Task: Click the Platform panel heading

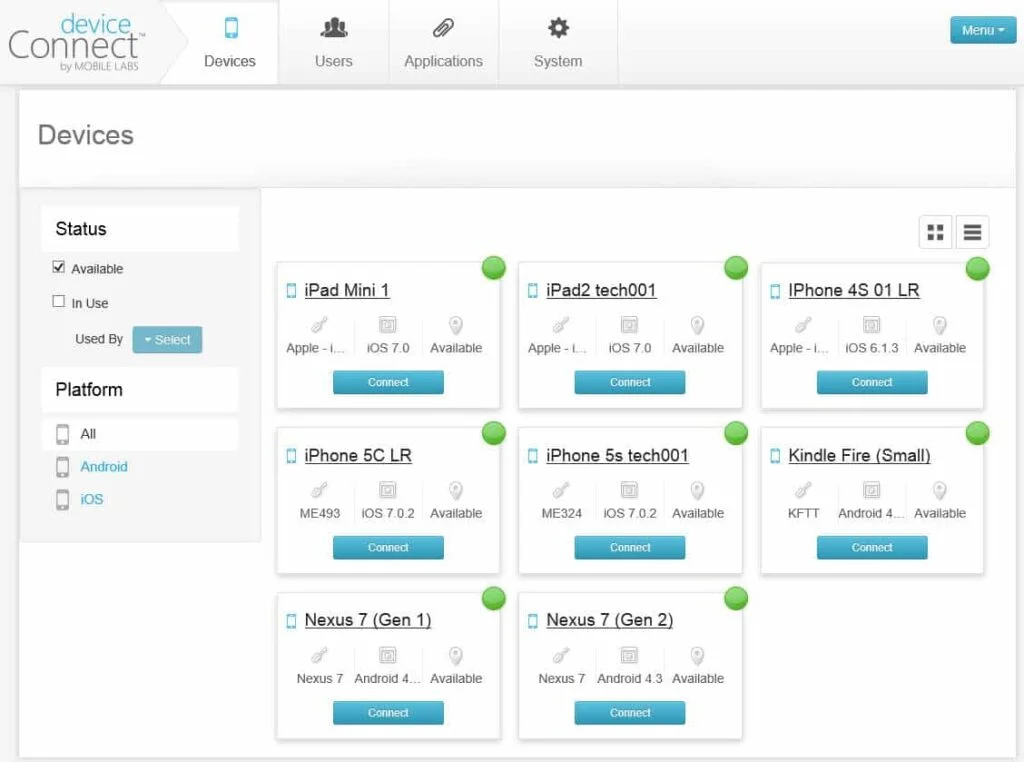Action: click(x=89, y=390)
